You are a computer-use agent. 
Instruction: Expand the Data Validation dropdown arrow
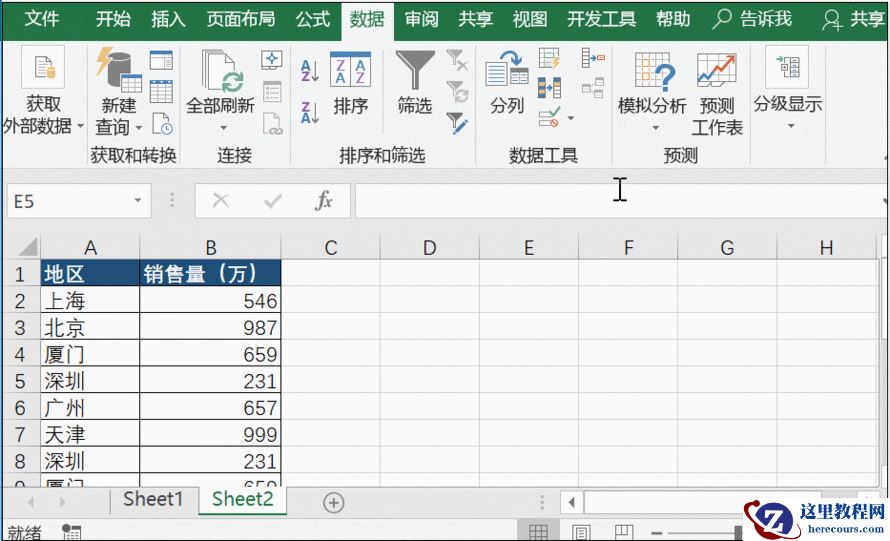point(570,118)
